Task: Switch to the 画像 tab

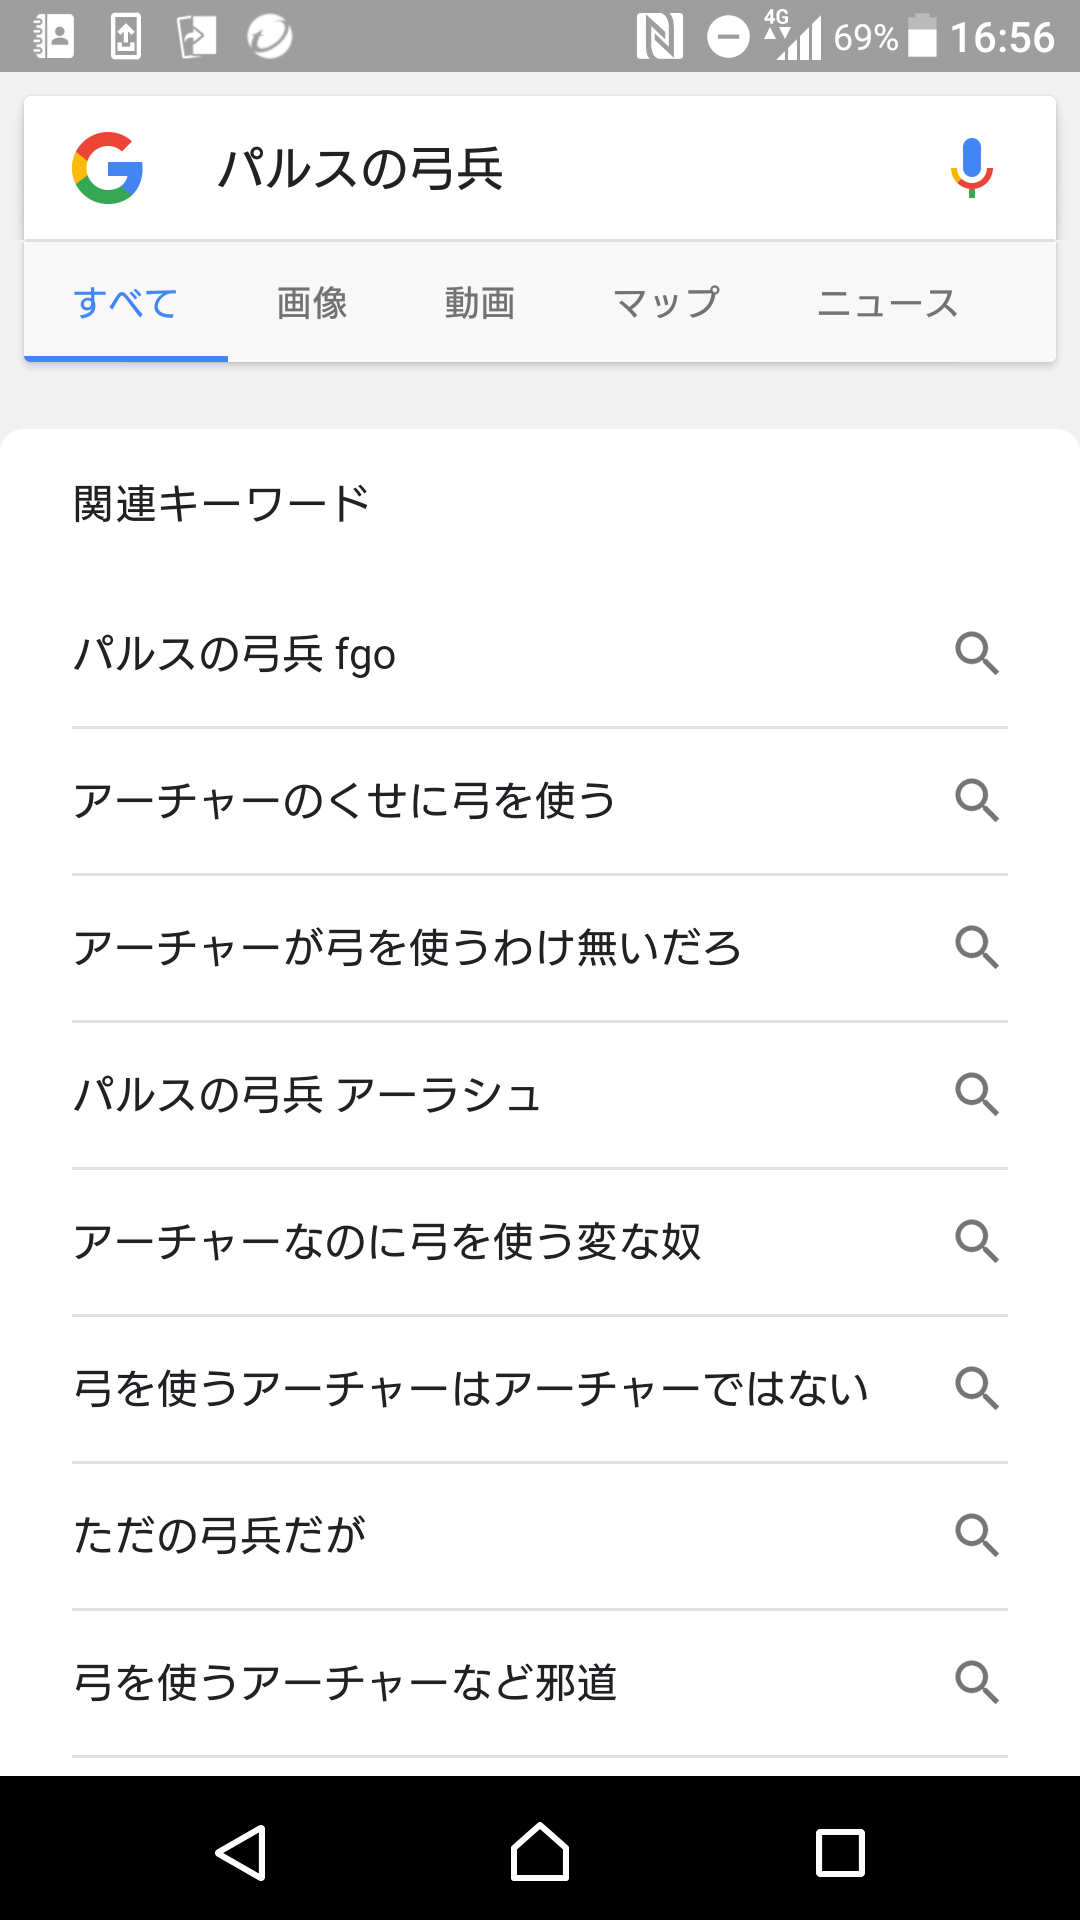Action: [x=312, y=303]
